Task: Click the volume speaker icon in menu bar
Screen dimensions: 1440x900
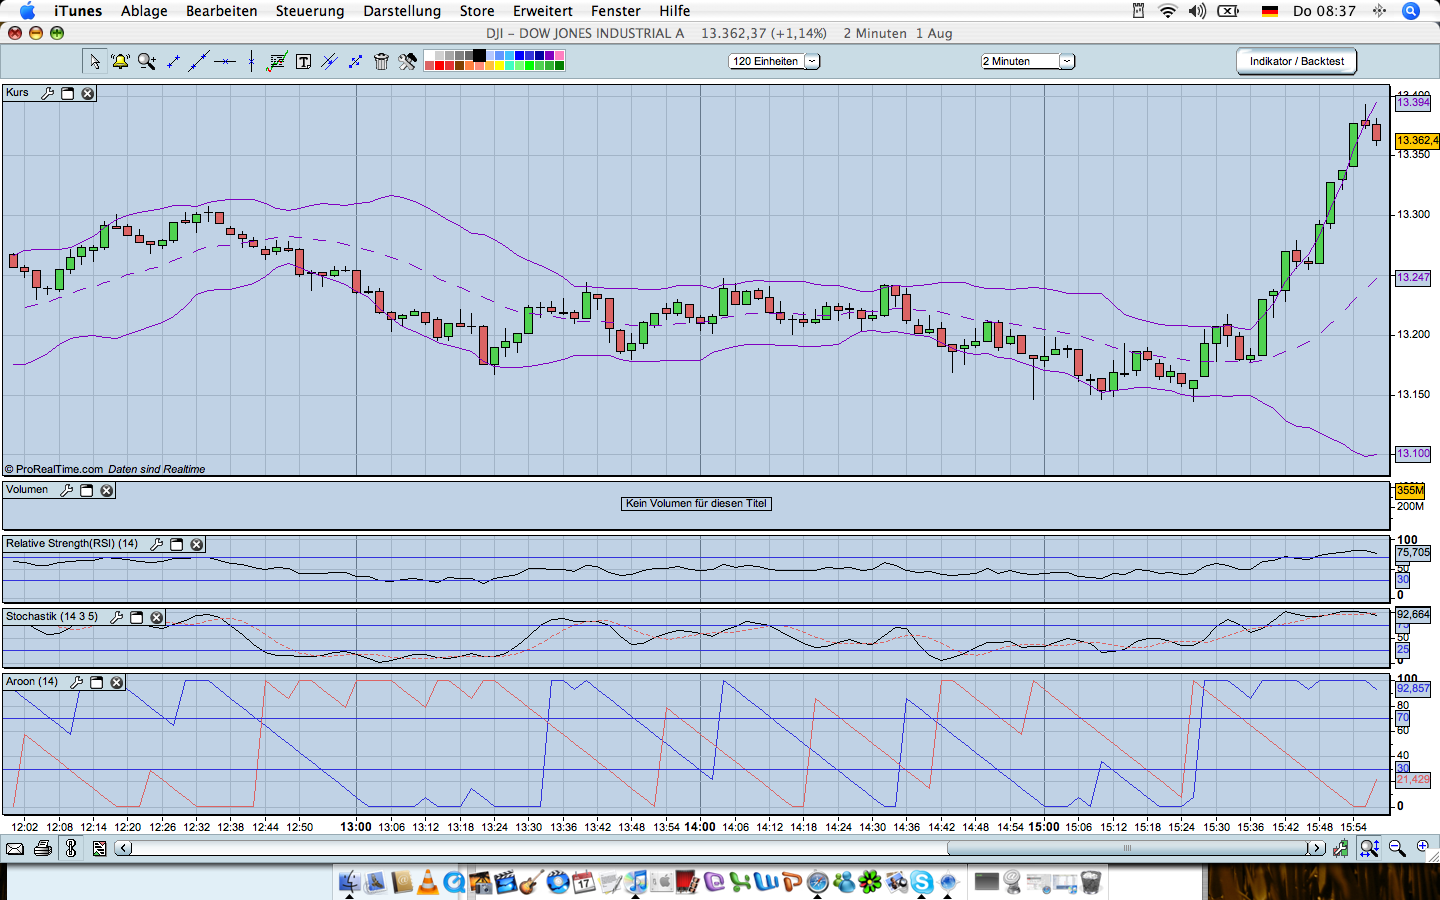Action: coord(1197,11)
